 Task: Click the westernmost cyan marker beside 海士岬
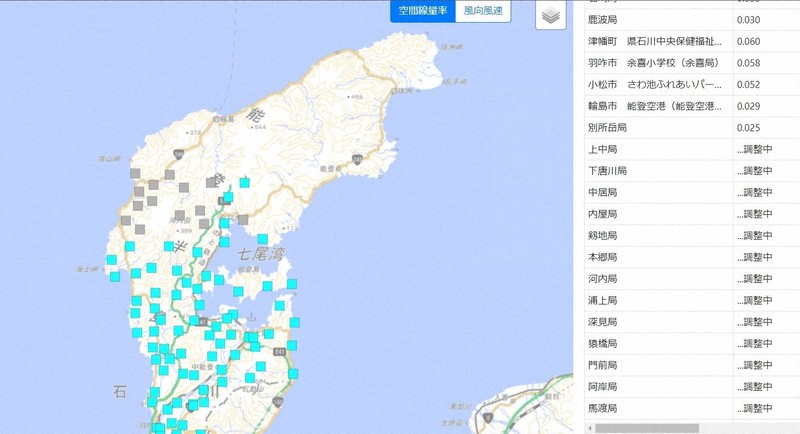click(x=111, y=260)
